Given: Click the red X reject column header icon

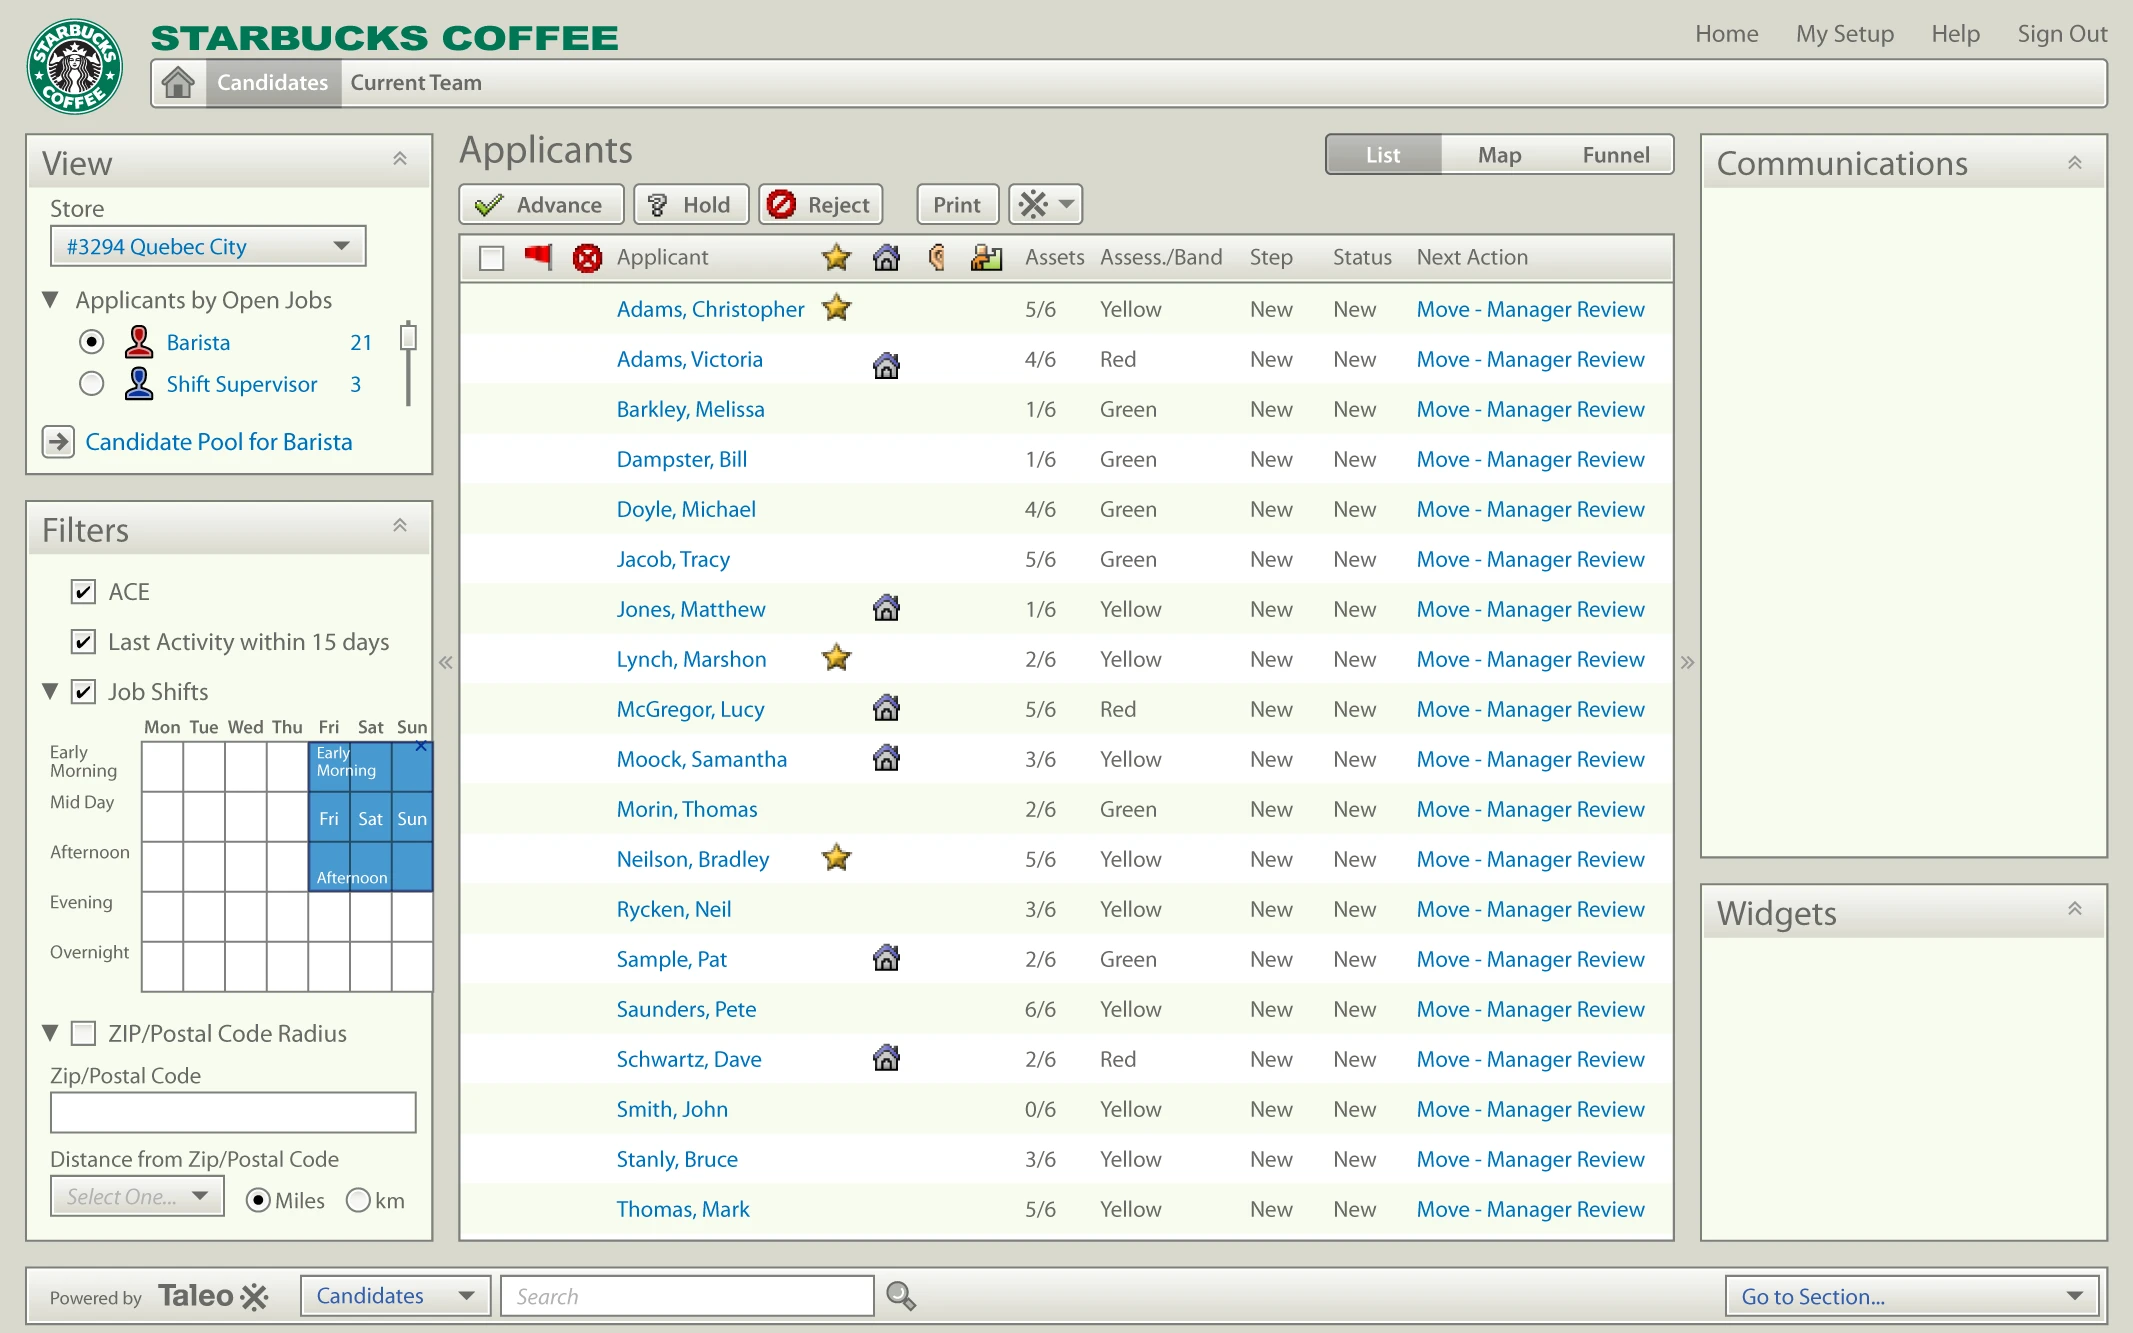Looking at the screenshot, I should [587, 258].
